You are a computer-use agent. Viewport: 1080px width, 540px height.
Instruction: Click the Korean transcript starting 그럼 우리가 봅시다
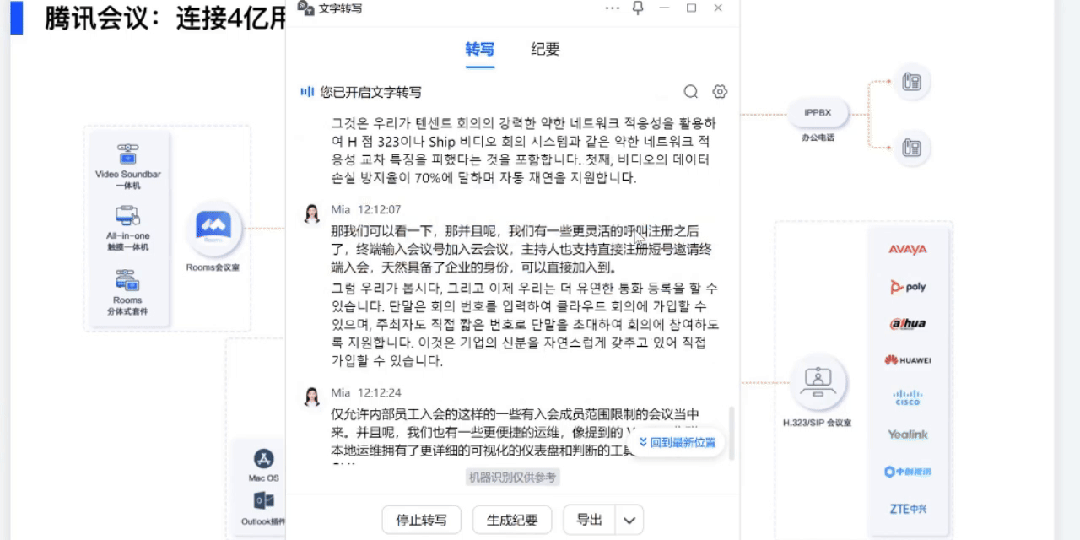coord(525,324)
